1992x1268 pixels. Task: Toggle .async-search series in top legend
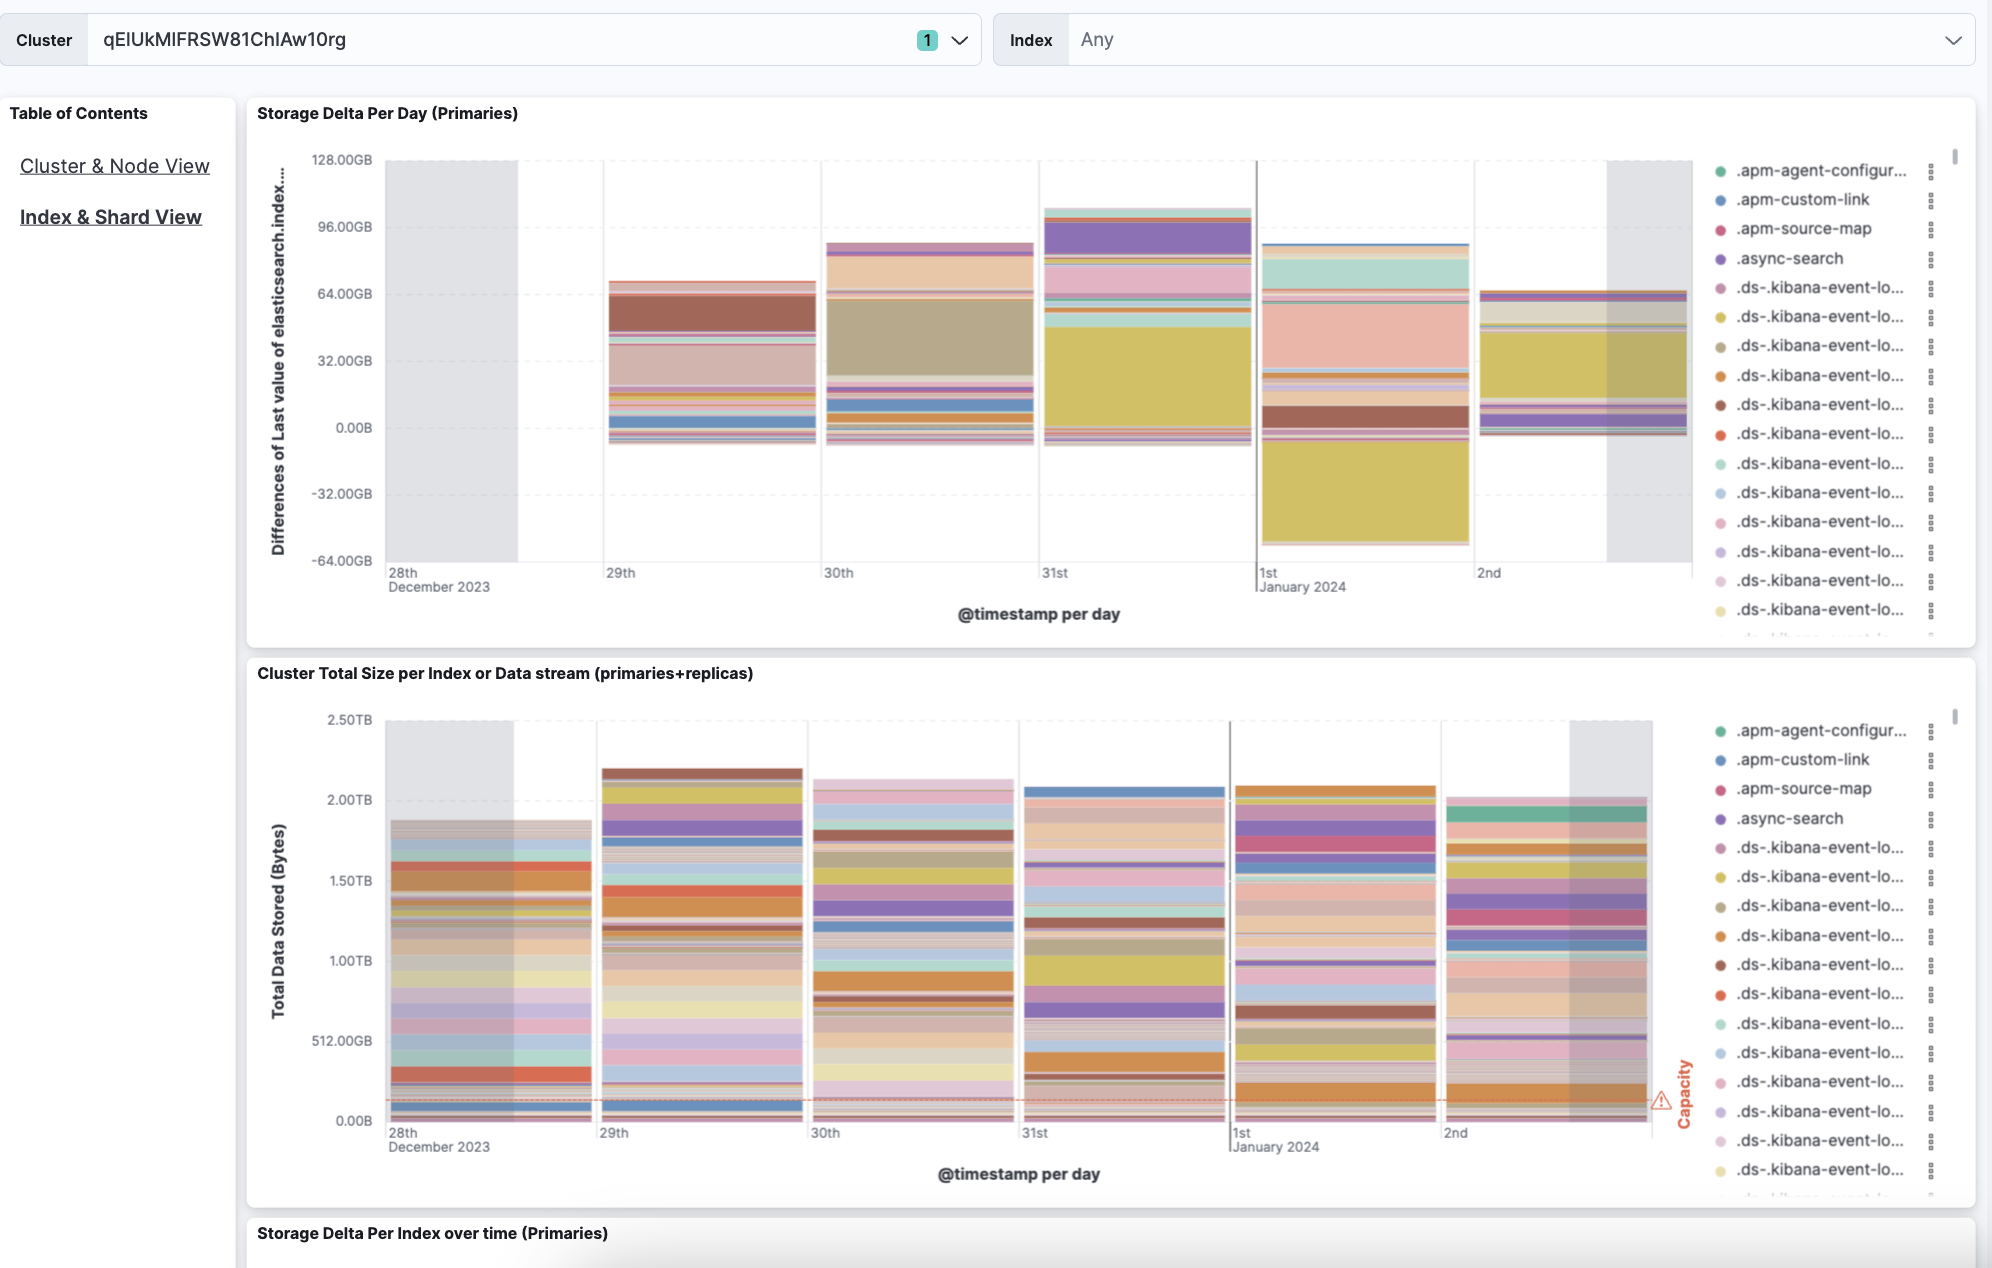pos(1789,259)
